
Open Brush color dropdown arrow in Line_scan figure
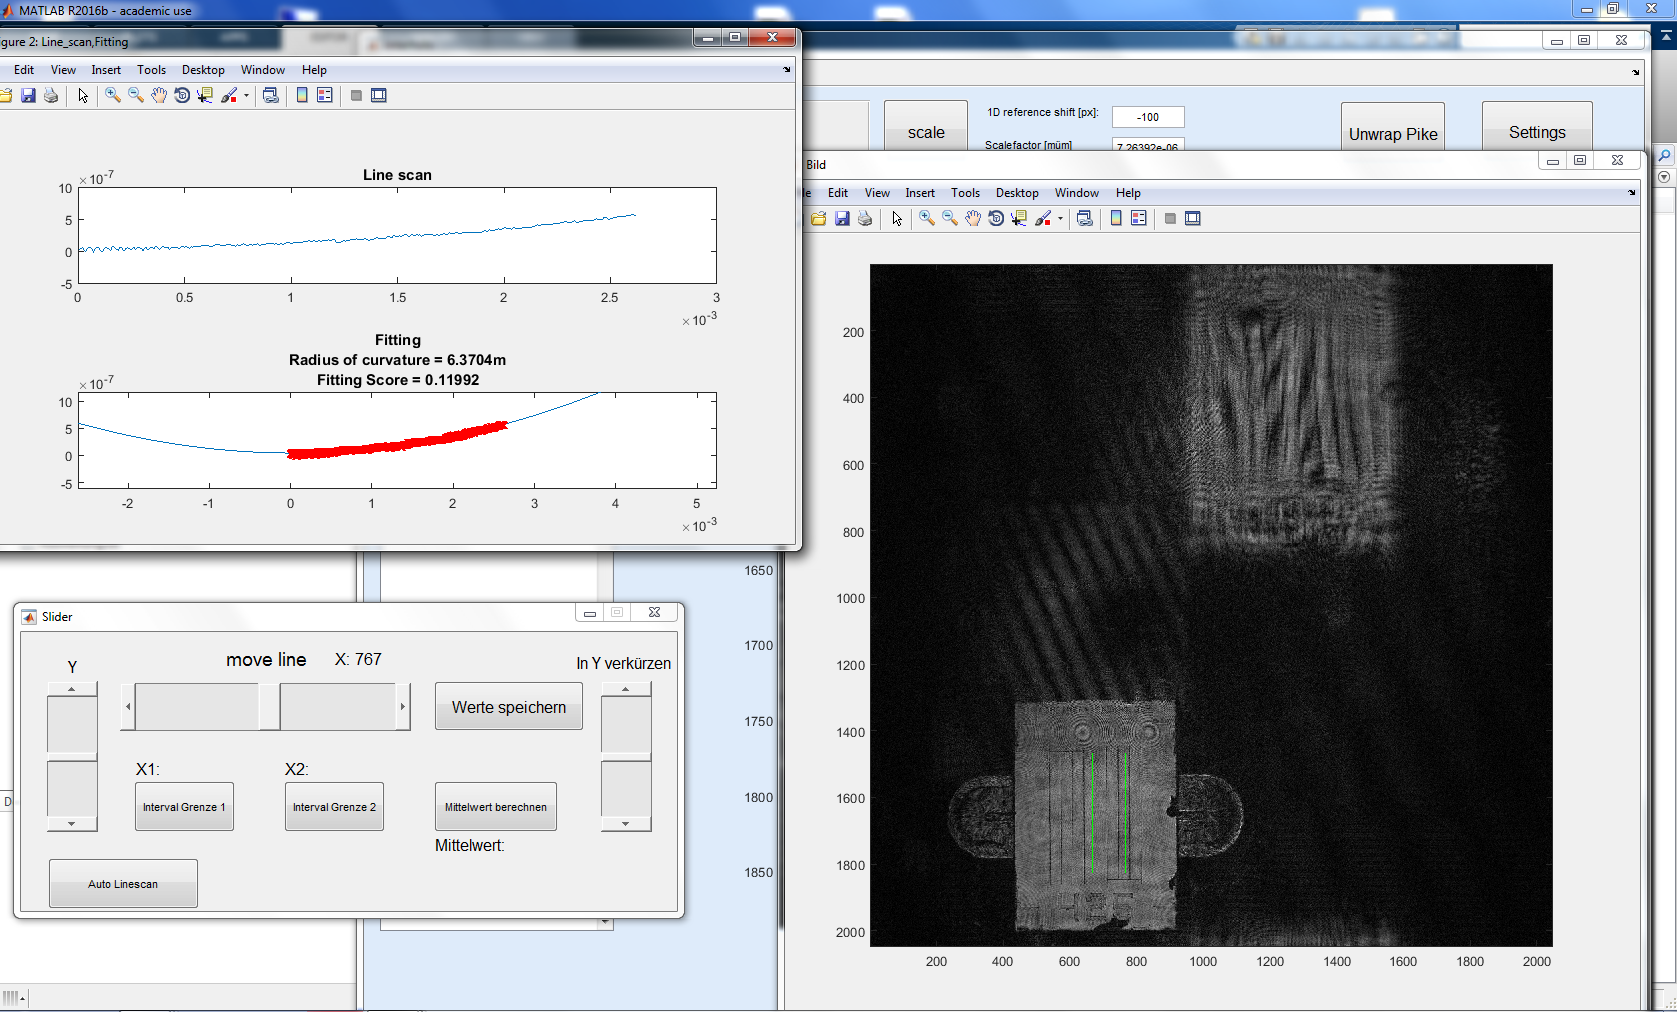point(246,96)
